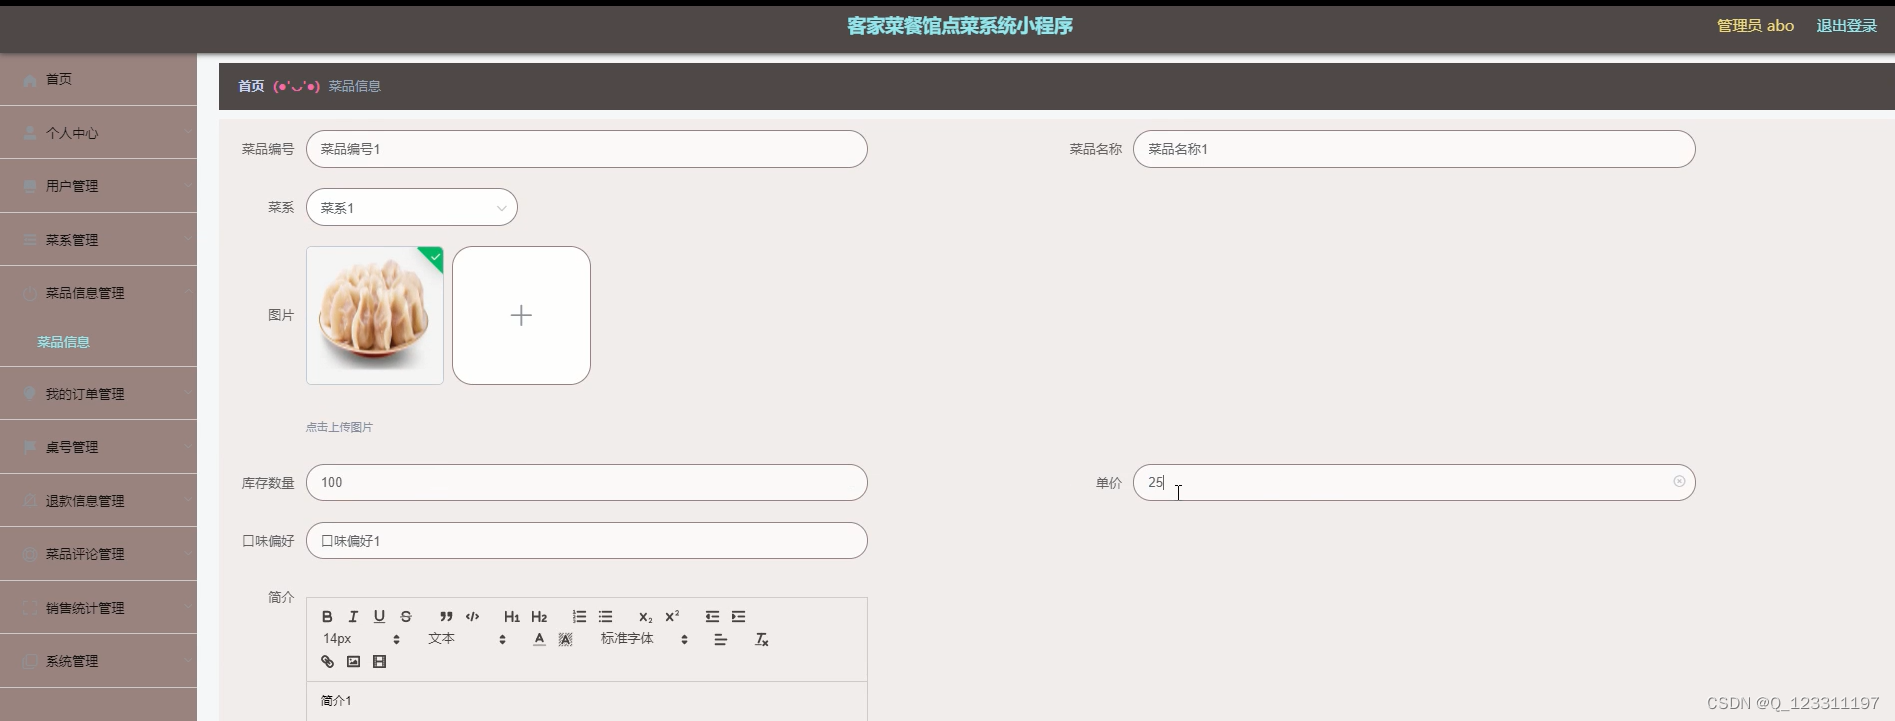
Task: Clear text formatting in editor
Action: tap(761, 639)
